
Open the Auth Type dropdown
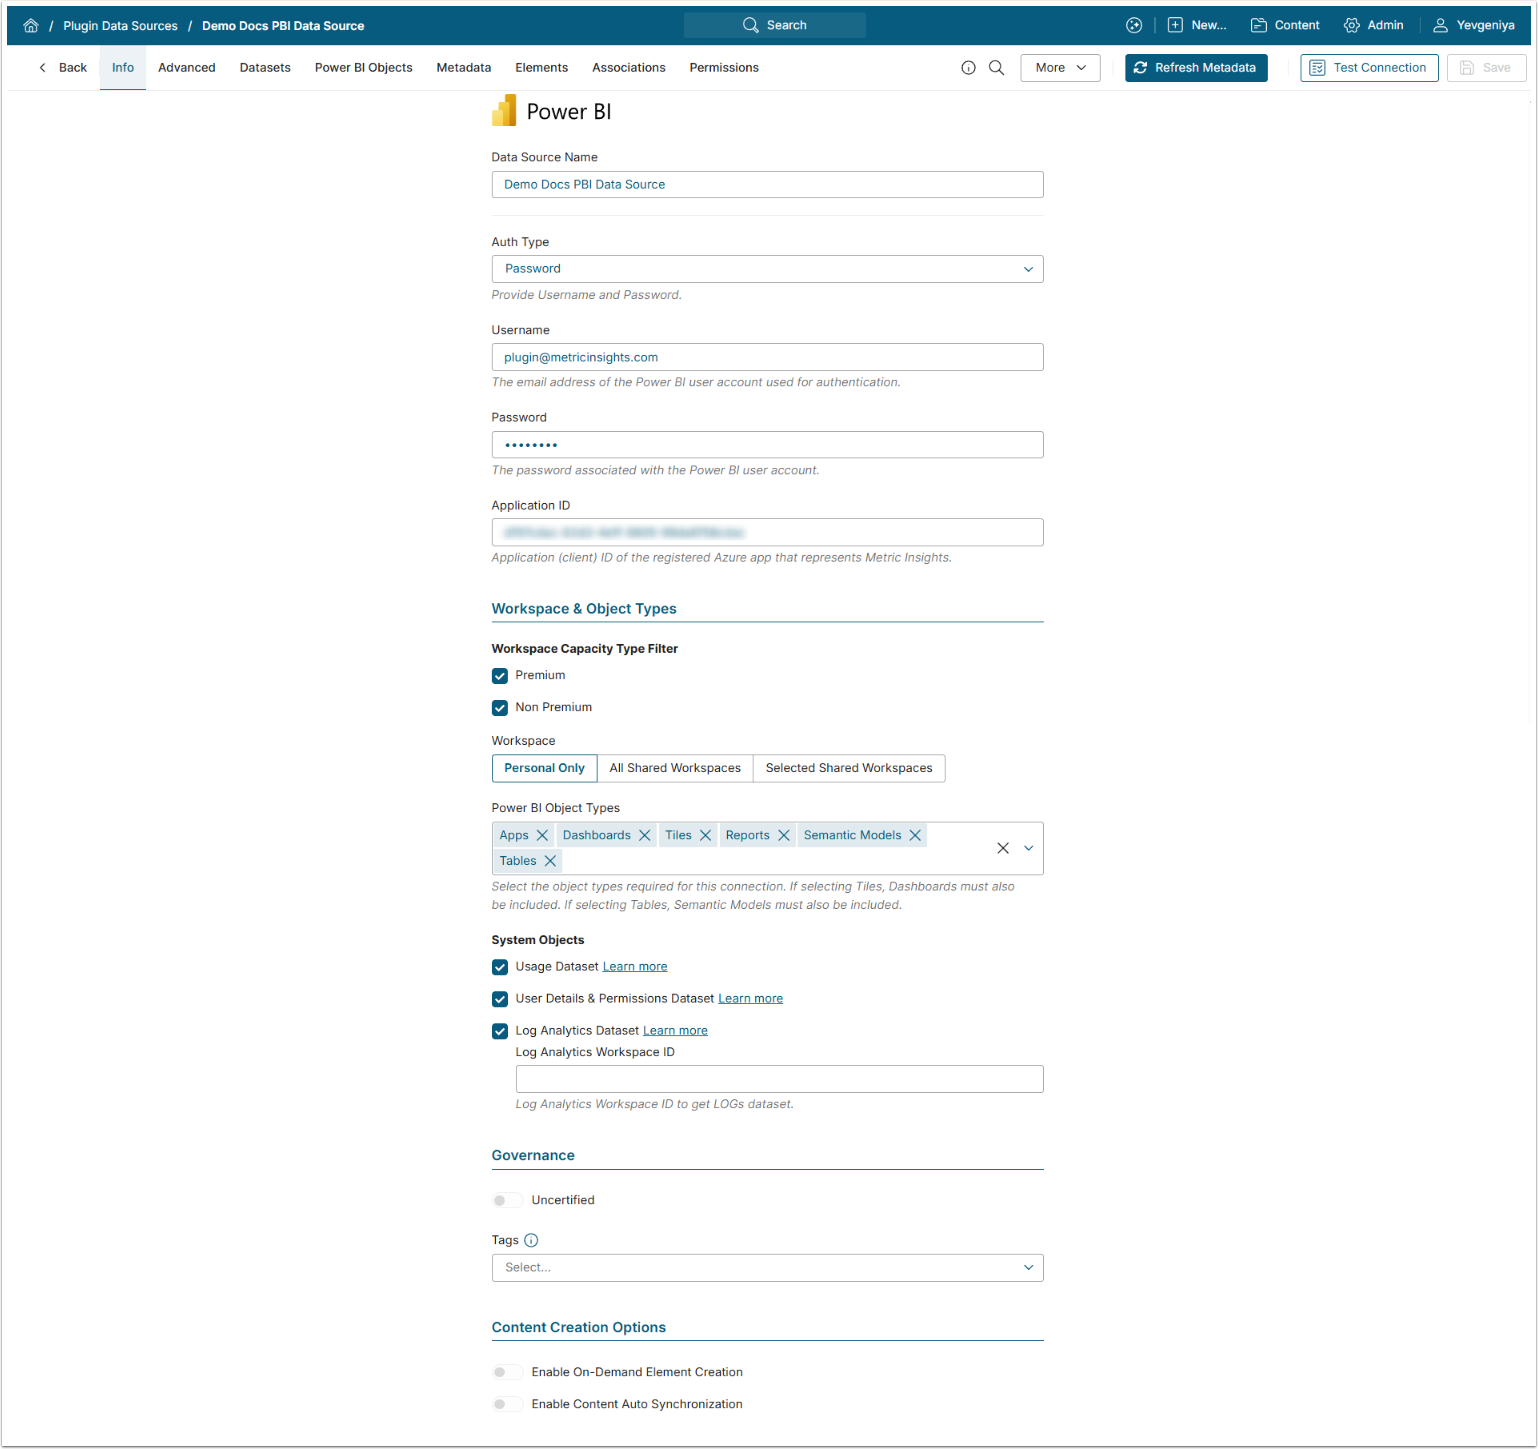click(x=767, y=269)
